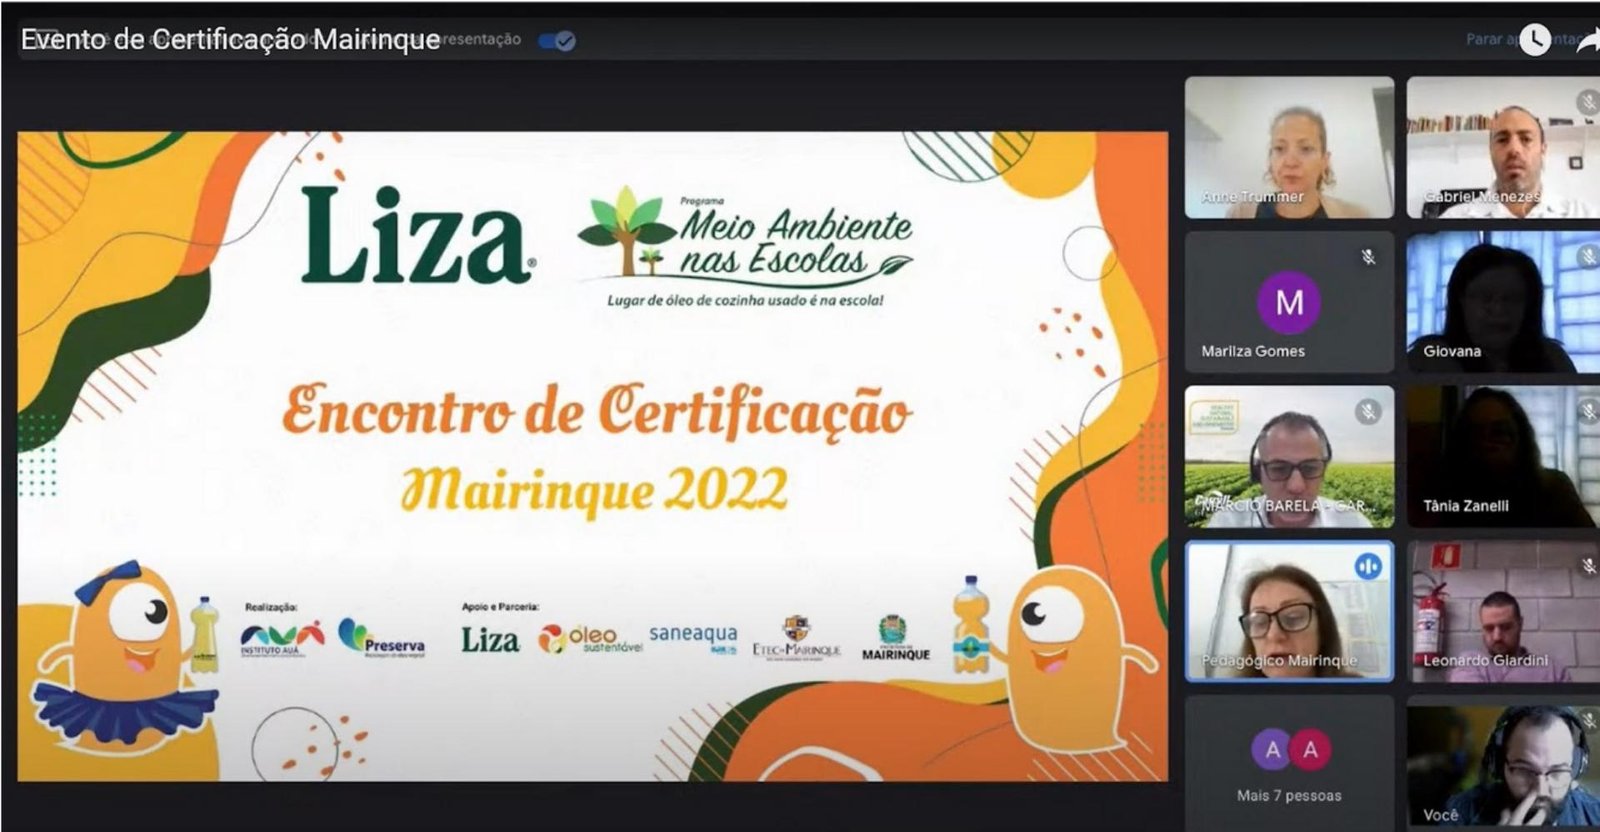
Task: Select Giovana's video tile
Action: click(1503, 303)
